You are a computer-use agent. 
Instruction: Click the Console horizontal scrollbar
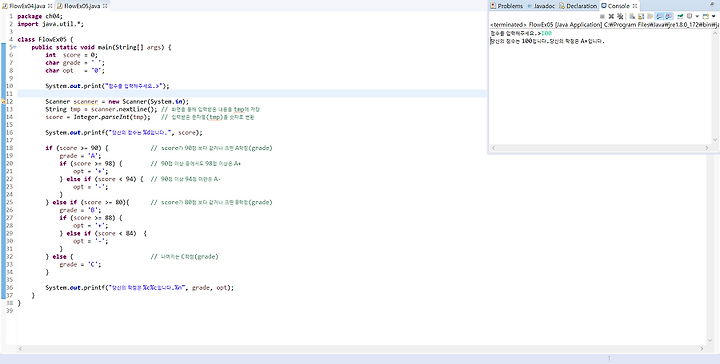click(x=600, y=148)
